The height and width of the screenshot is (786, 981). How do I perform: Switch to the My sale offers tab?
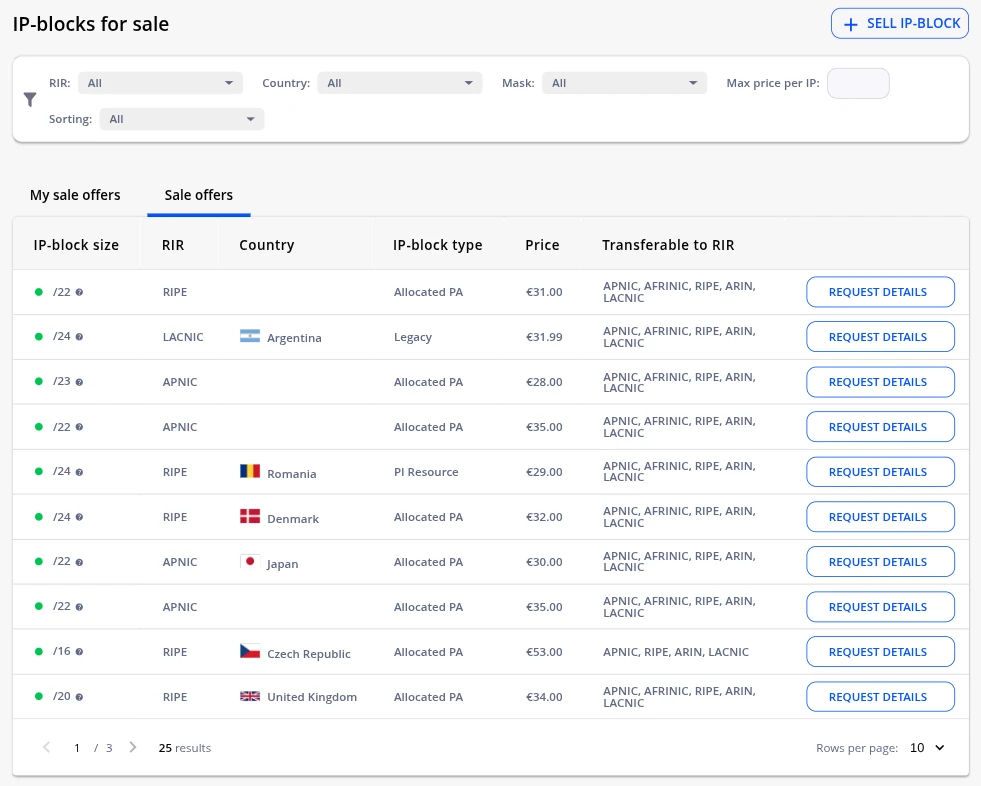tap(75, 194)
